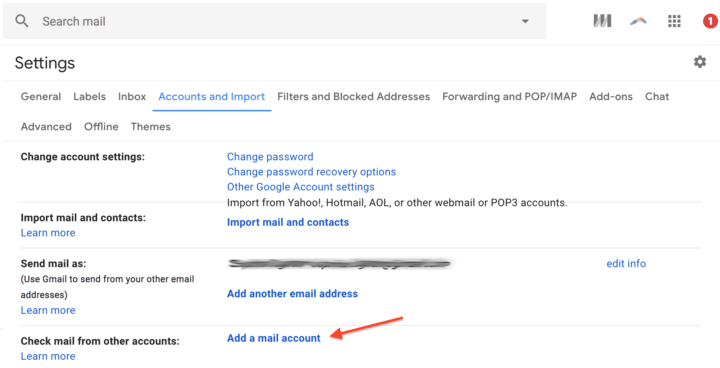Click the striped M extension icon

point(602,21)
